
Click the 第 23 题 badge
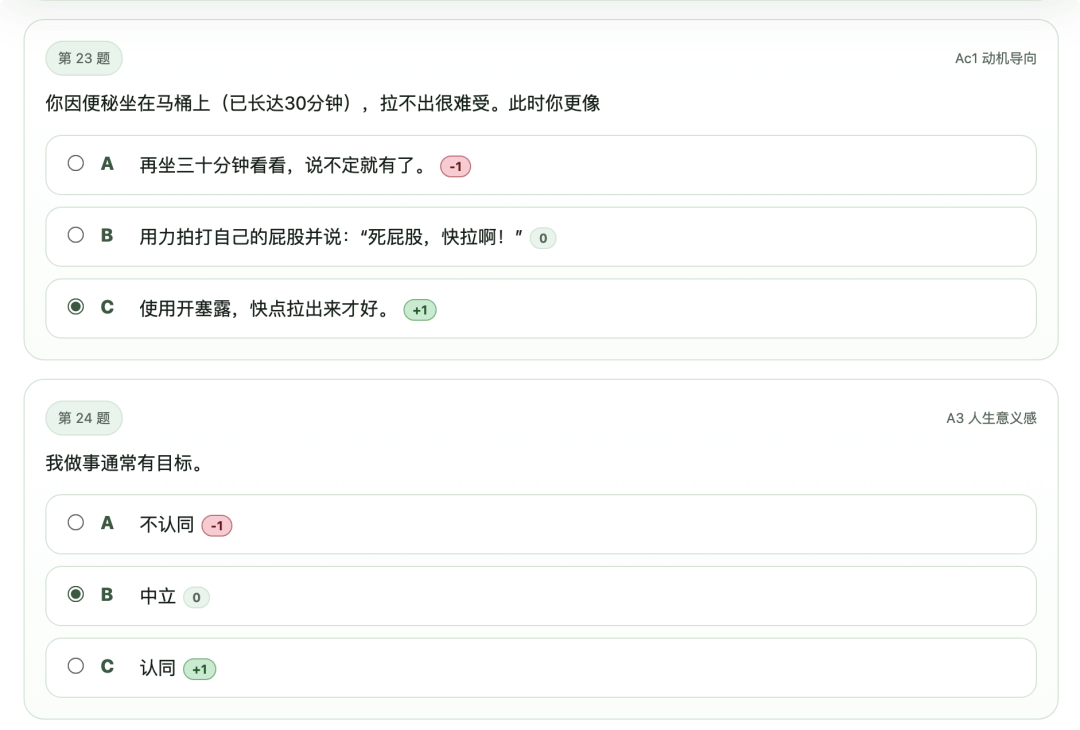[x=83, y=58]
